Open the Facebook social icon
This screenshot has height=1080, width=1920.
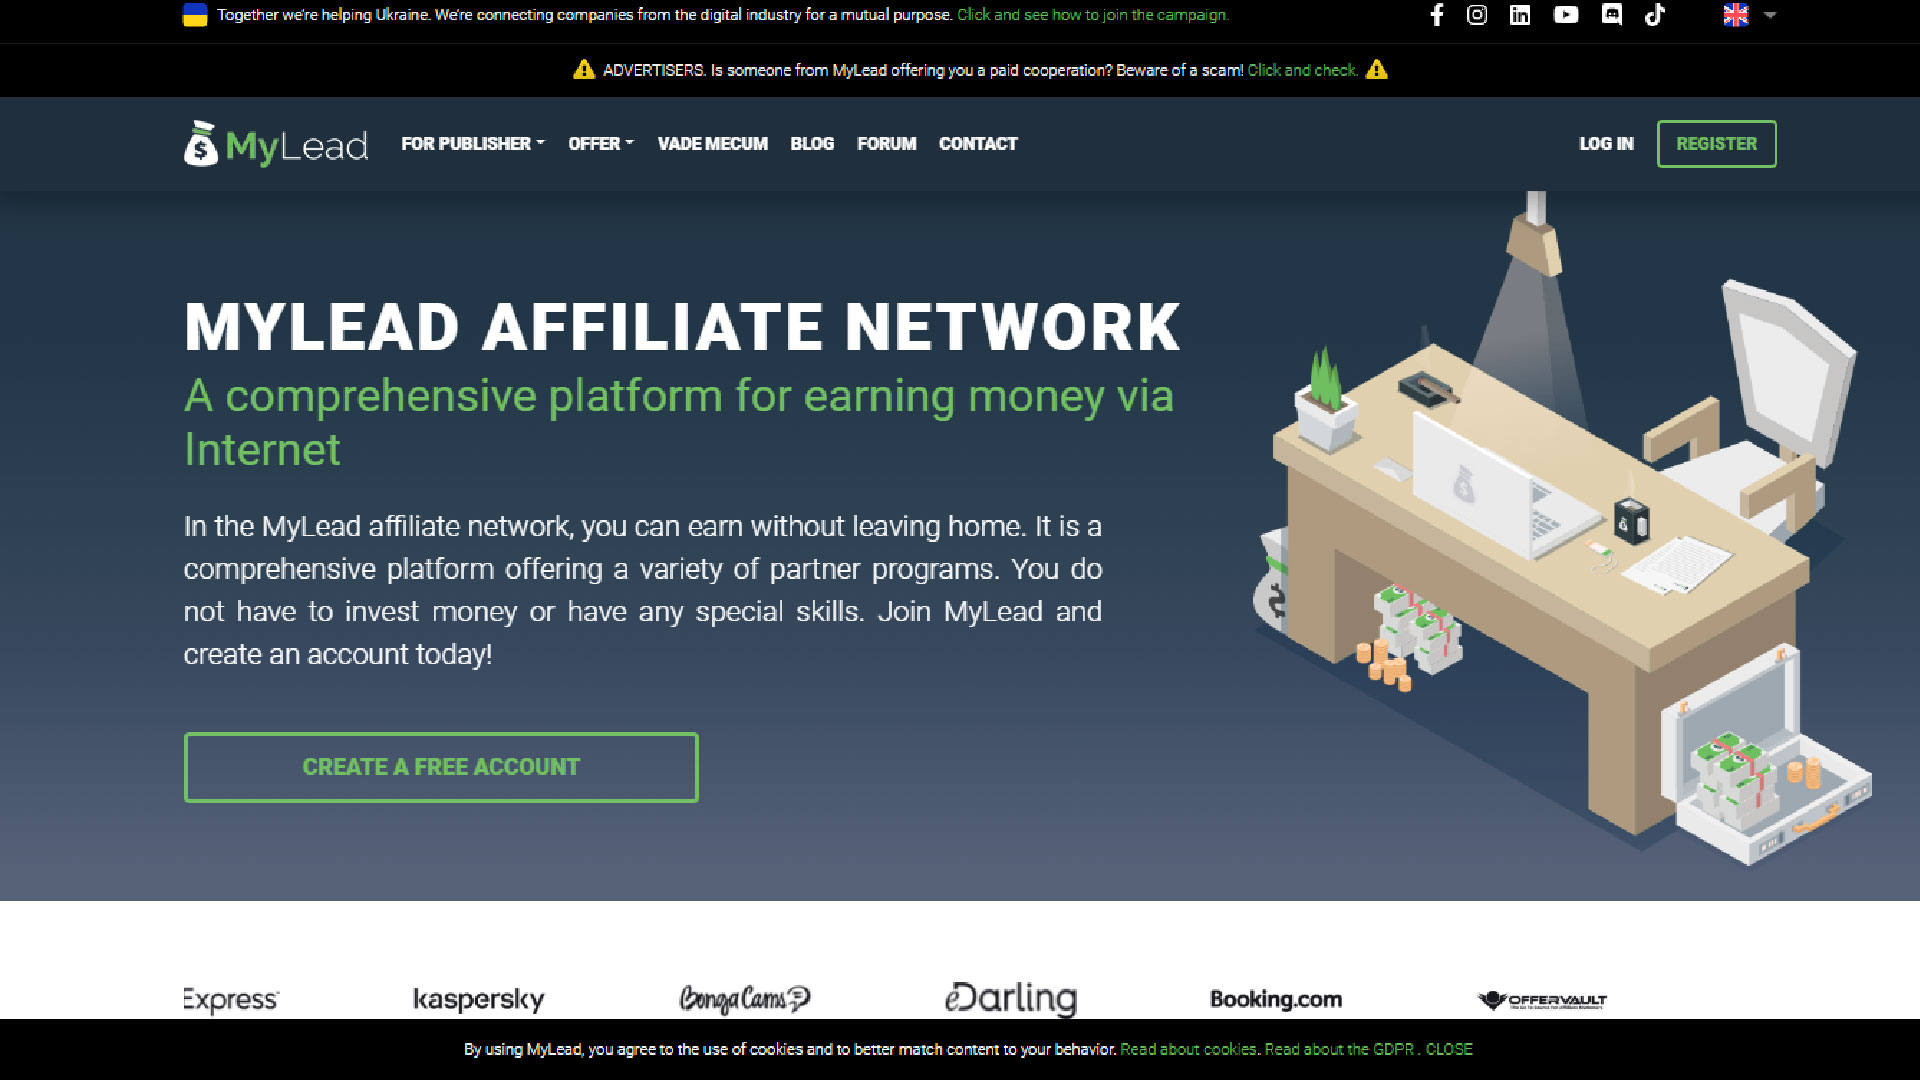1436,15
